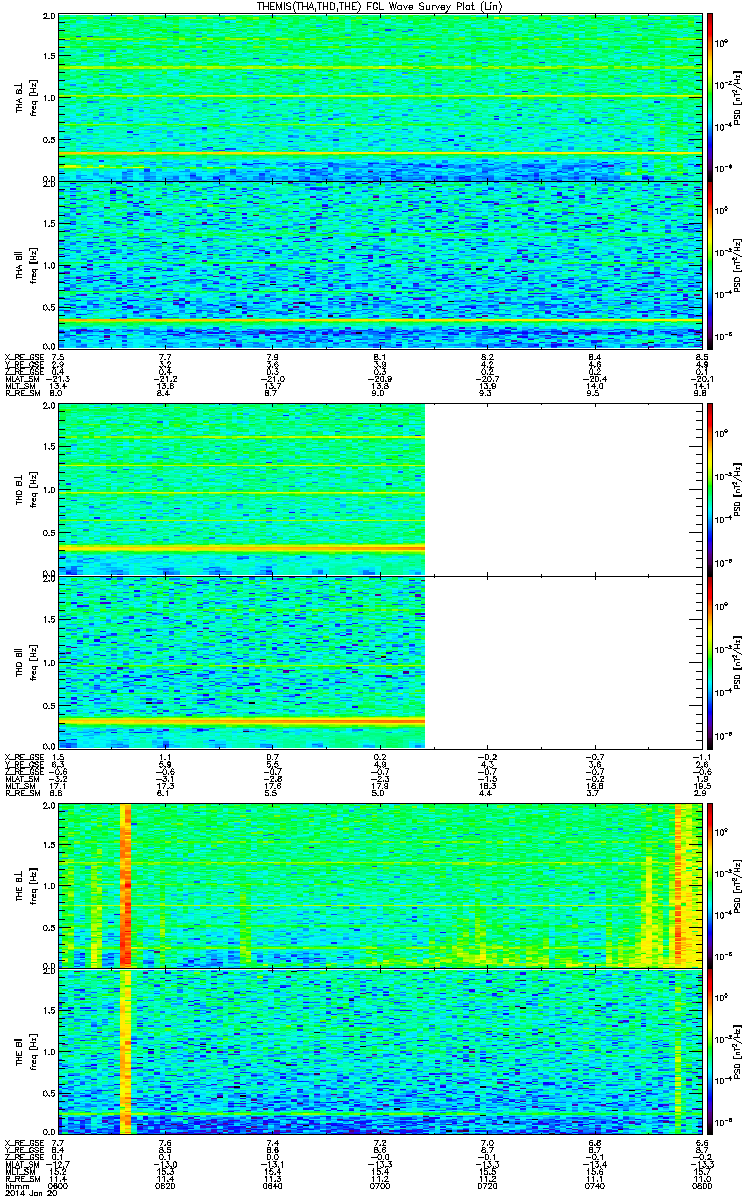The height and width of the screenshot is (1200, 750).
Task: Click the 'hhmm' time axis label
Action: click(15, 1186)
